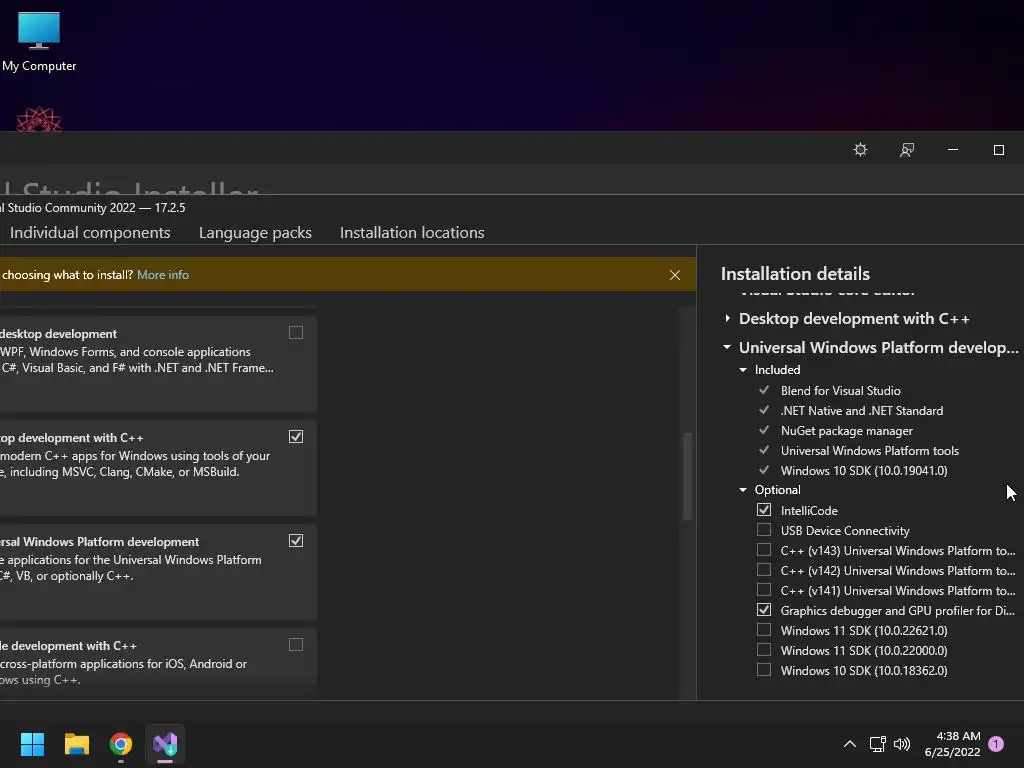Collapse the Included components section

[x=743, y=370]
